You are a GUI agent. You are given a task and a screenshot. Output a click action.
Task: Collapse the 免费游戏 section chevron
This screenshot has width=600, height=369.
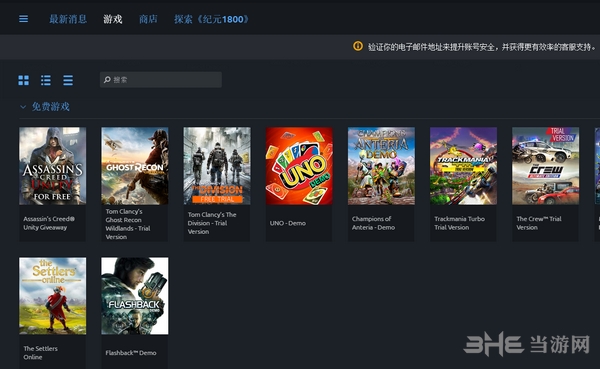coord(23,107)
